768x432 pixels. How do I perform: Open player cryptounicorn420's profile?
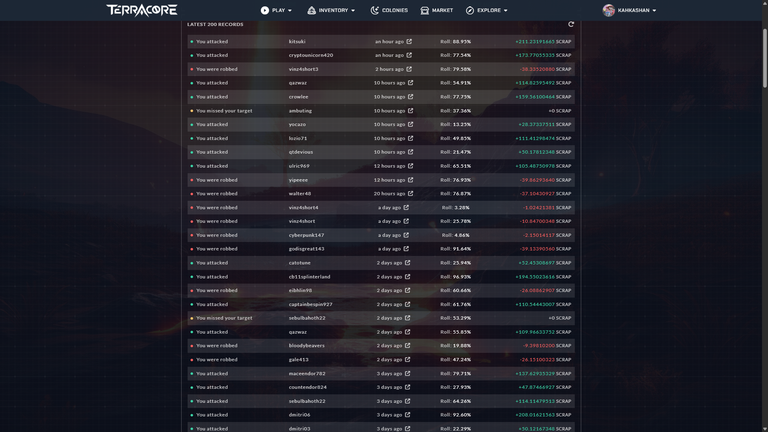(x=311, y=55)
